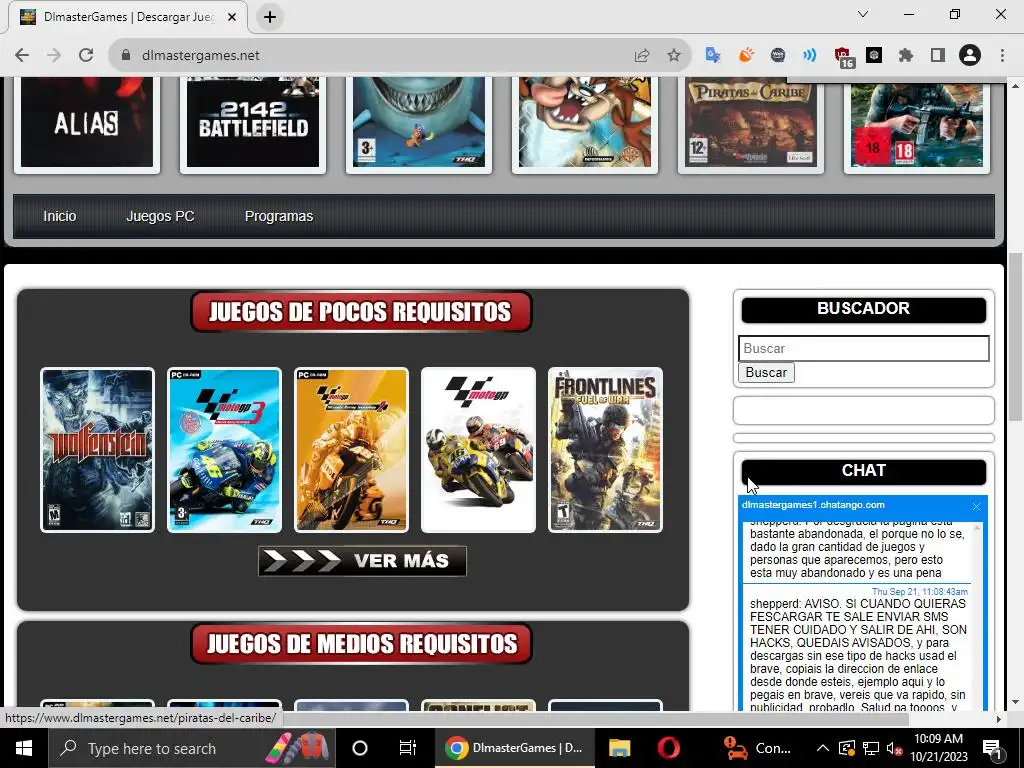The width and height of the screenshot is (1024, 768).
Task: Close the chatango chat widget
Action: (x=976, y=506)
